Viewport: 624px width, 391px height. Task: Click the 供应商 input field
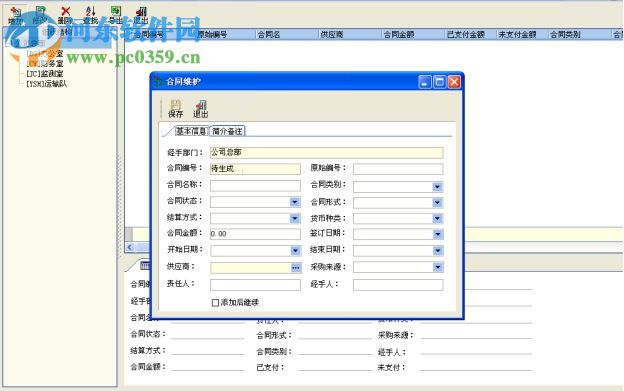tap(251, 268)
